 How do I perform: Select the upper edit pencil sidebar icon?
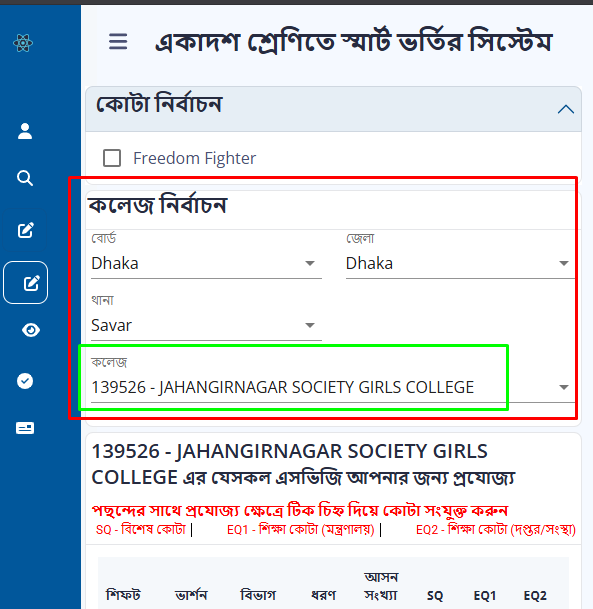pos(26,230)
